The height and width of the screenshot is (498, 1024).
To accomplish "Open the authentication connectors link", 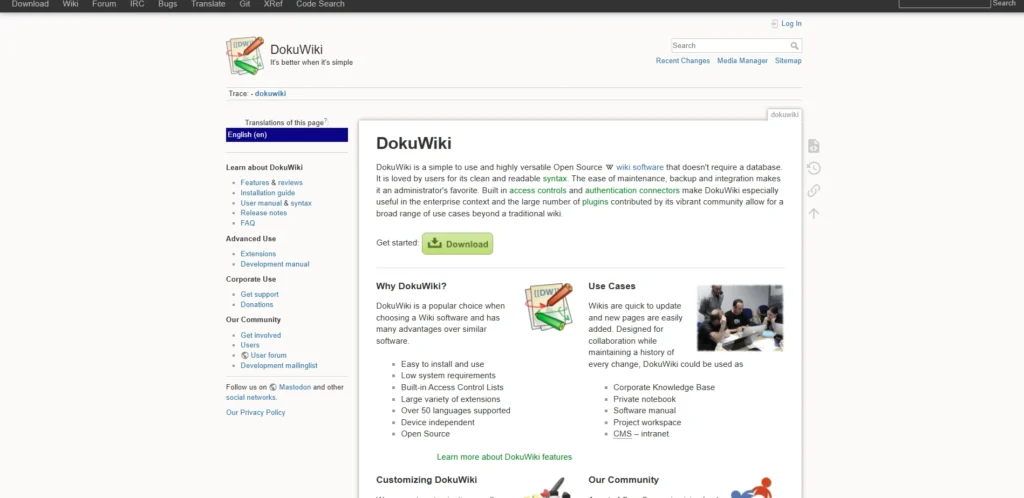I will click(632, 191).
